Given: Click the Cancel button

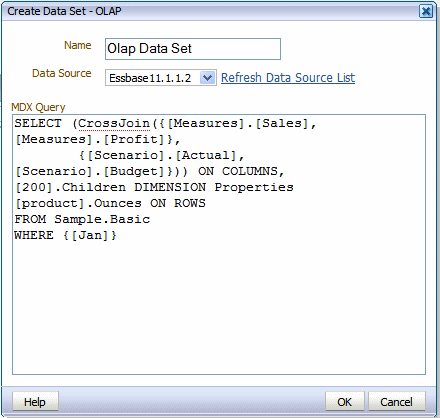Looking at the screenshot, I should click(x=397, y=402).
